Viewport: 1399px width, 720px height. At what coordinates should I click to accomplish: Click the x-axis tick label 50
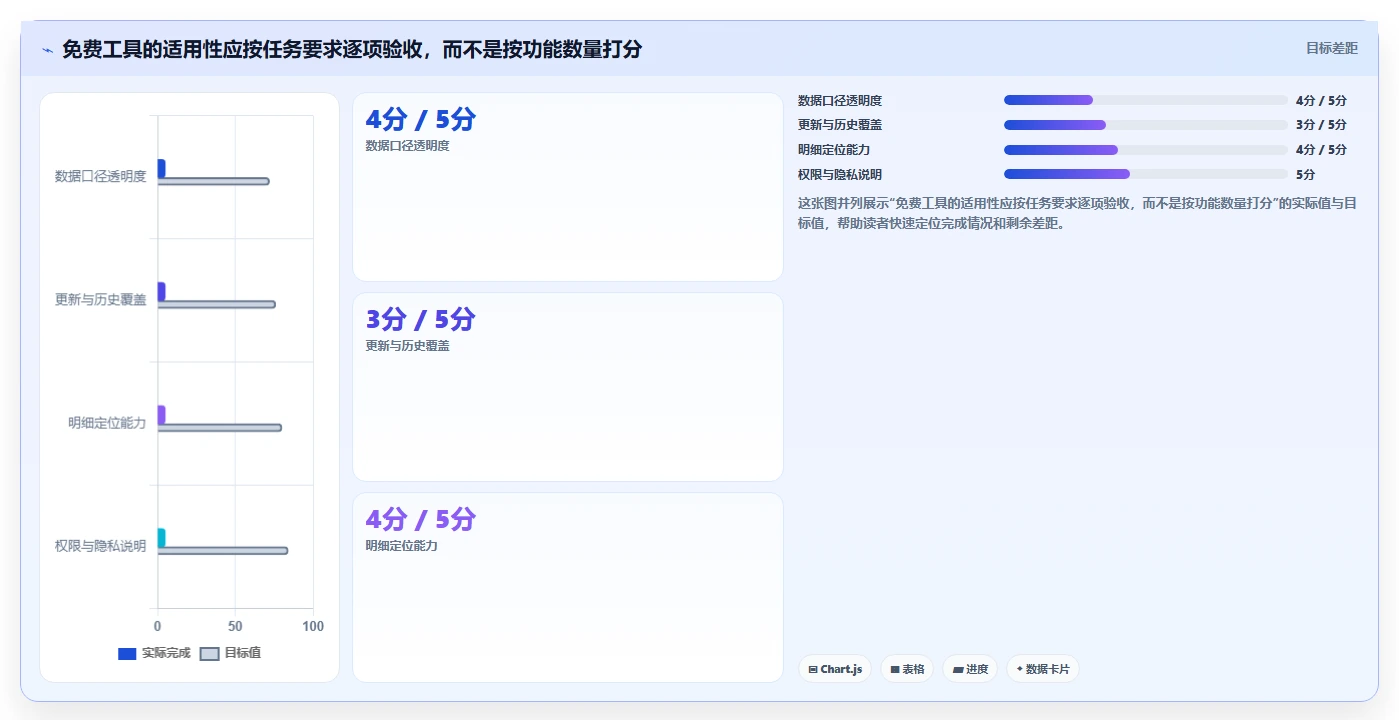(235, 626)
